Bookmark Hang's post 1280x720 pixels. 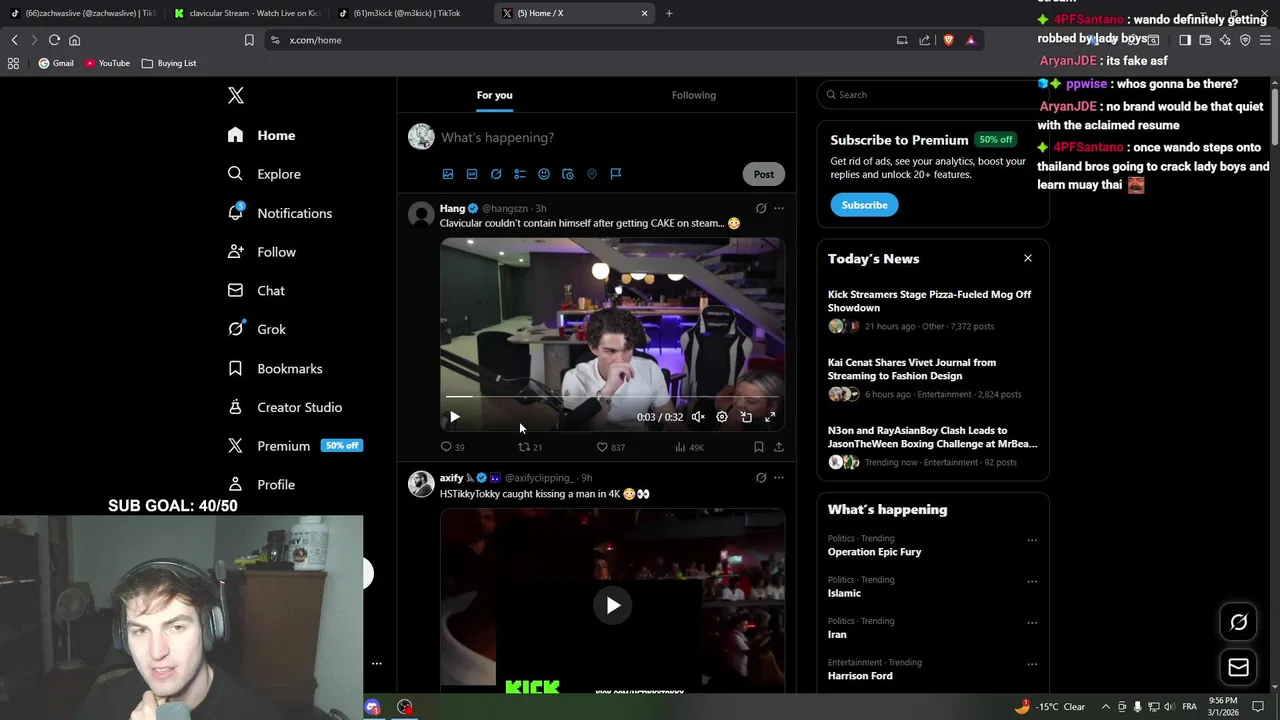coord(759,447)
